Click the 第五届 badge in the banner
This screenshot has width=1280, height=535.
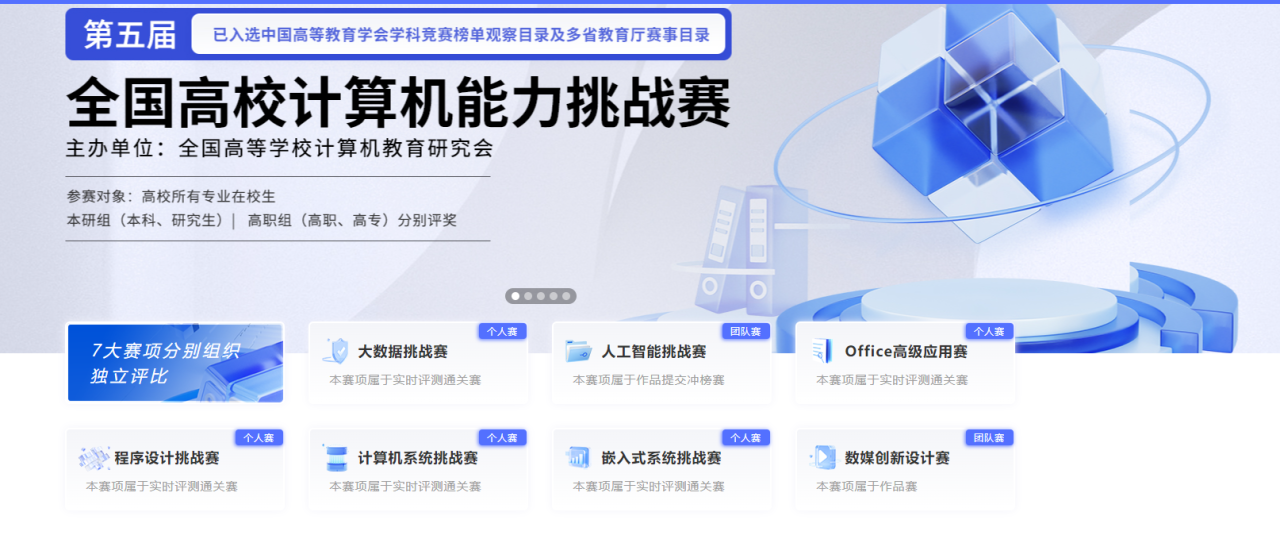129,35
